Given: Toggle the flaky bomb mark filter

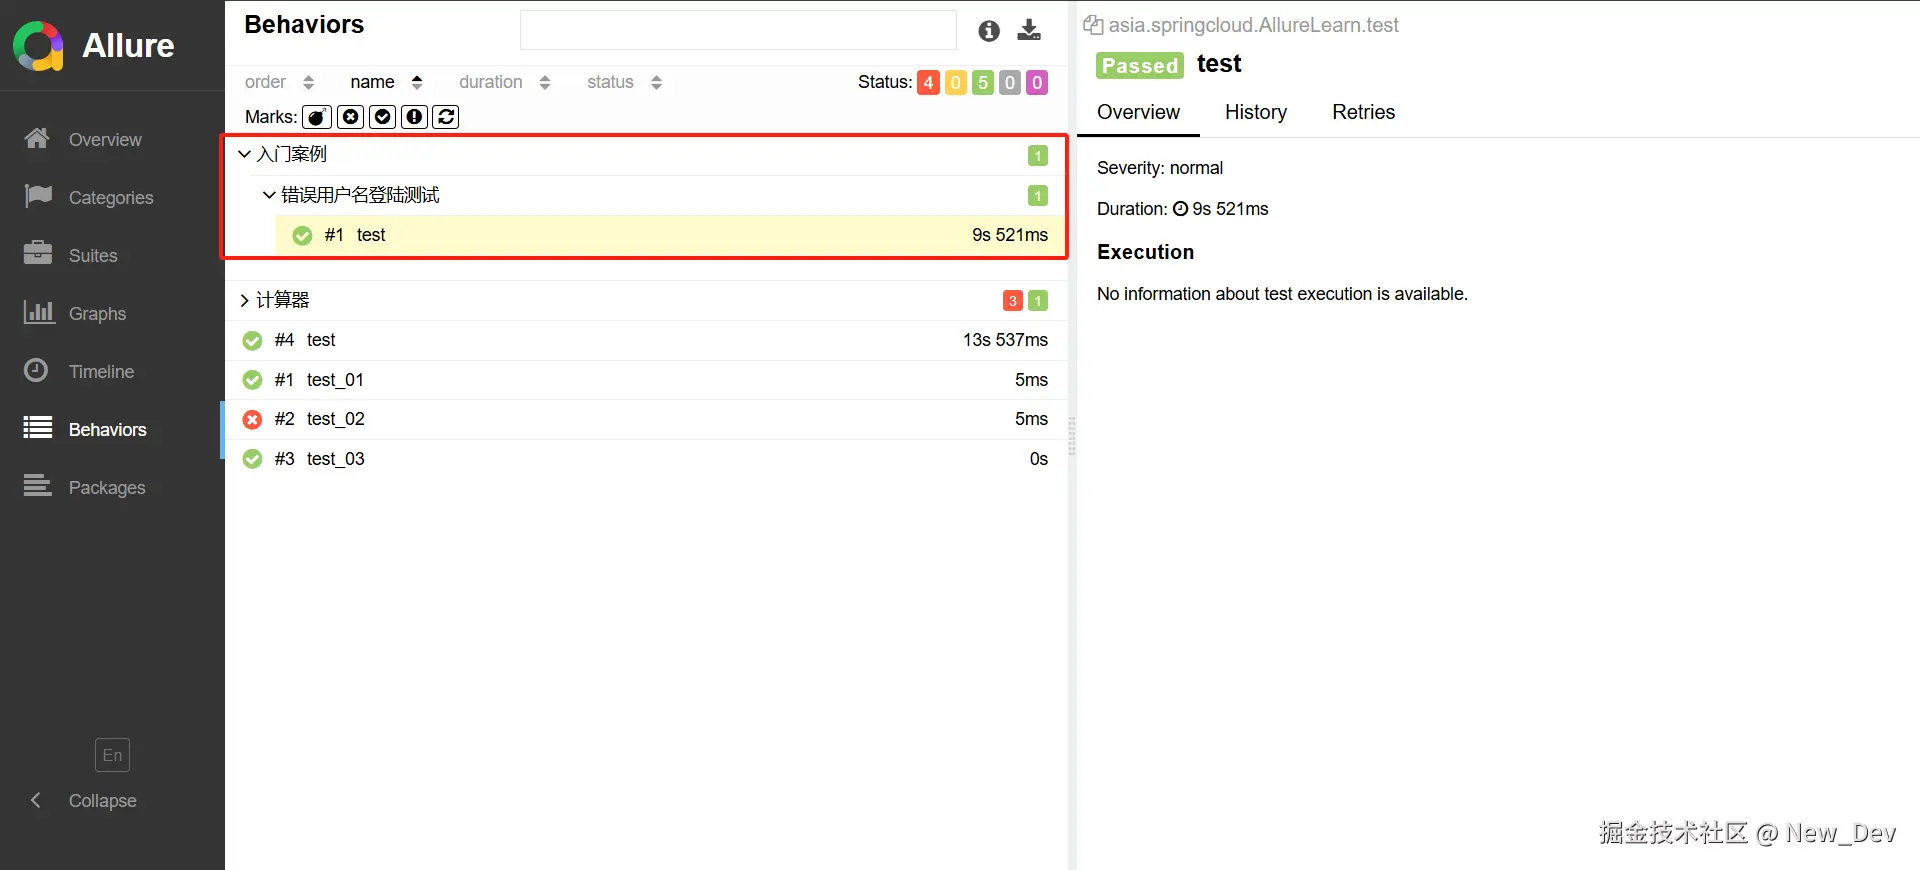Looking at the screenshot, I should pos(317,117).
